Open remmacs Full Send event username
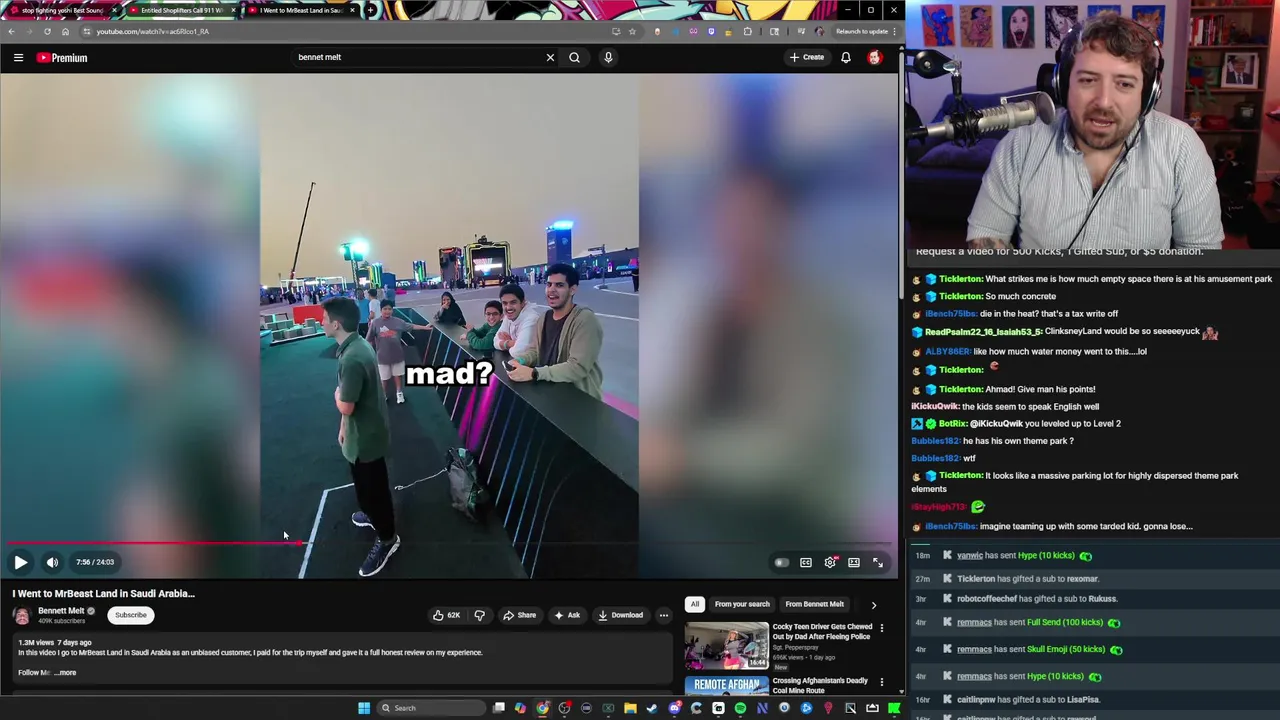The height and width of the screenshot is (720, 1280). (x=974, y=622)
